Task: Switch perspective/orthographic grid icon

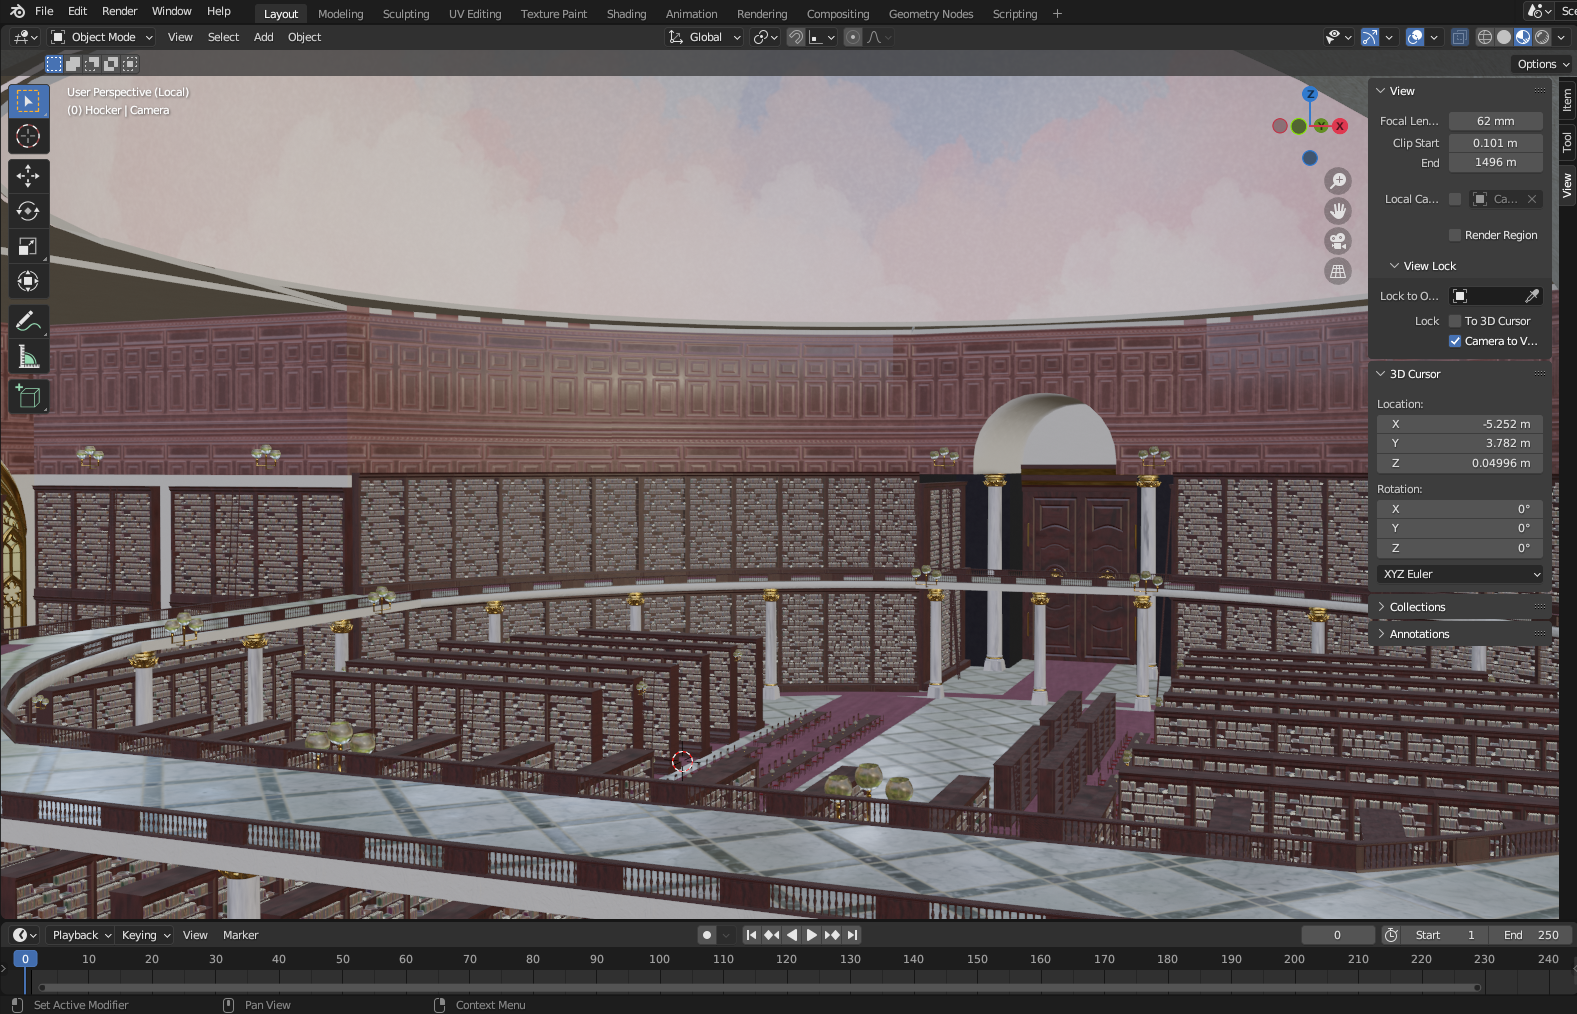Action: click(1338, 271)
